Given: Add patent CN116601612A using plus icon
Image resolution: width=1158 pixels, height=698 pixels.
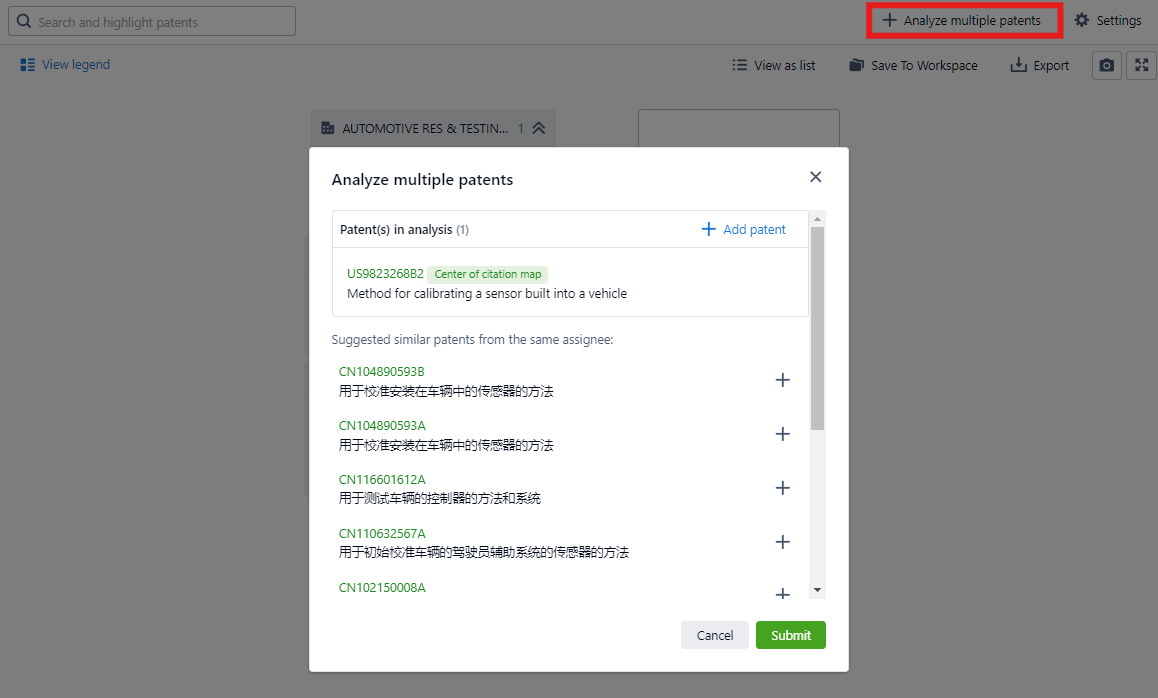Looking at the screenshot, I should (783, 488).
